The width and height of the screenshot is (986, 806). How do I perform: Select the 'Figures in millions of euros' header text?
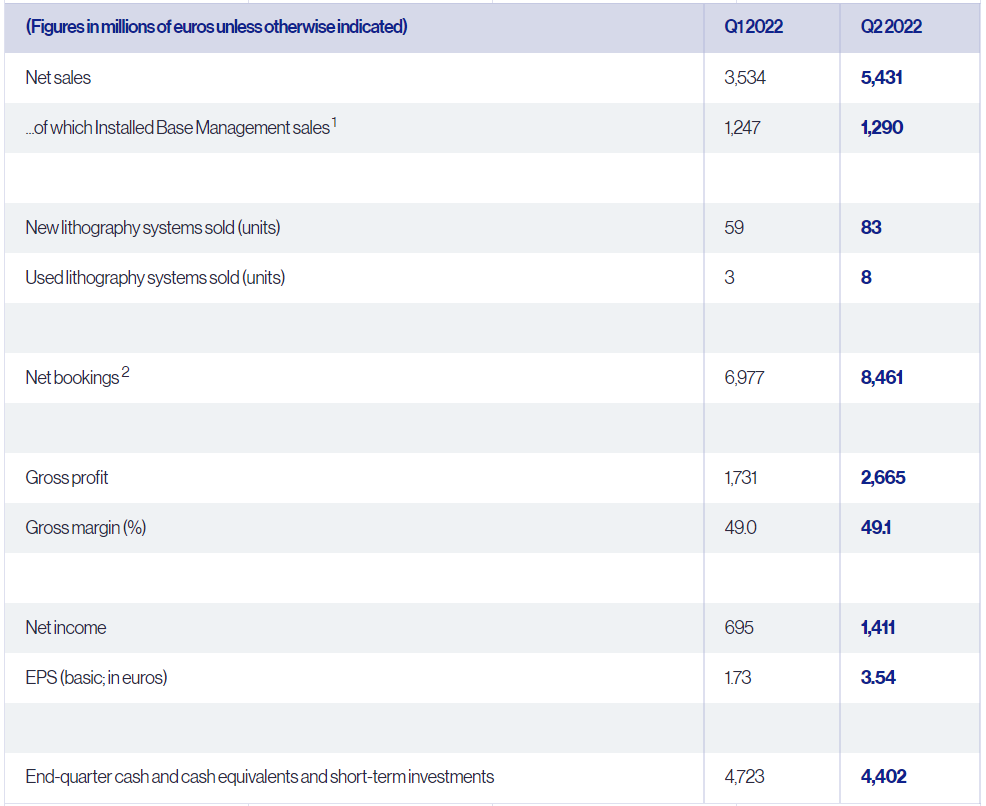(216, 27)
